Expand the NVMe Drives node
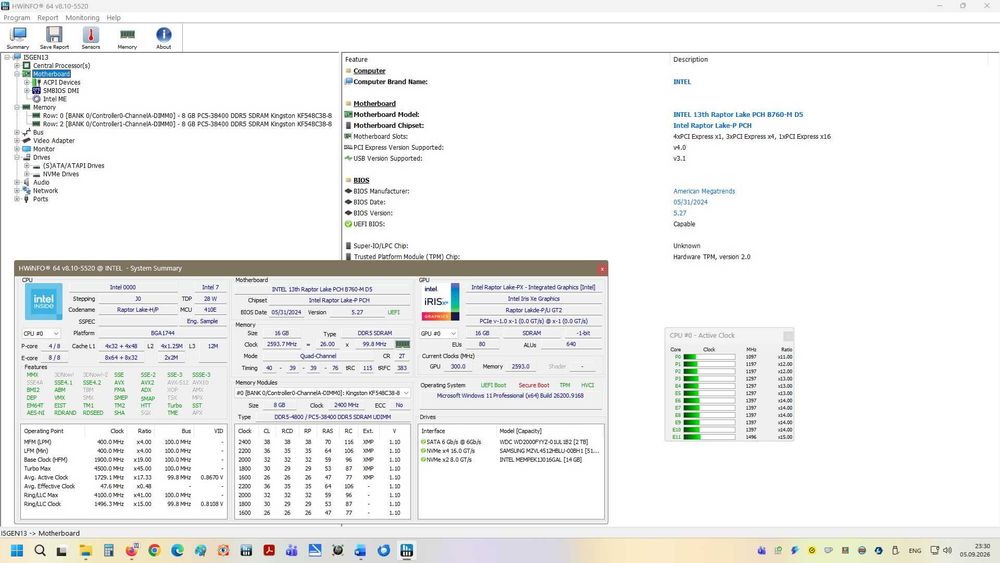Viewport: 1000px width, 563px height. coord(27,174)
